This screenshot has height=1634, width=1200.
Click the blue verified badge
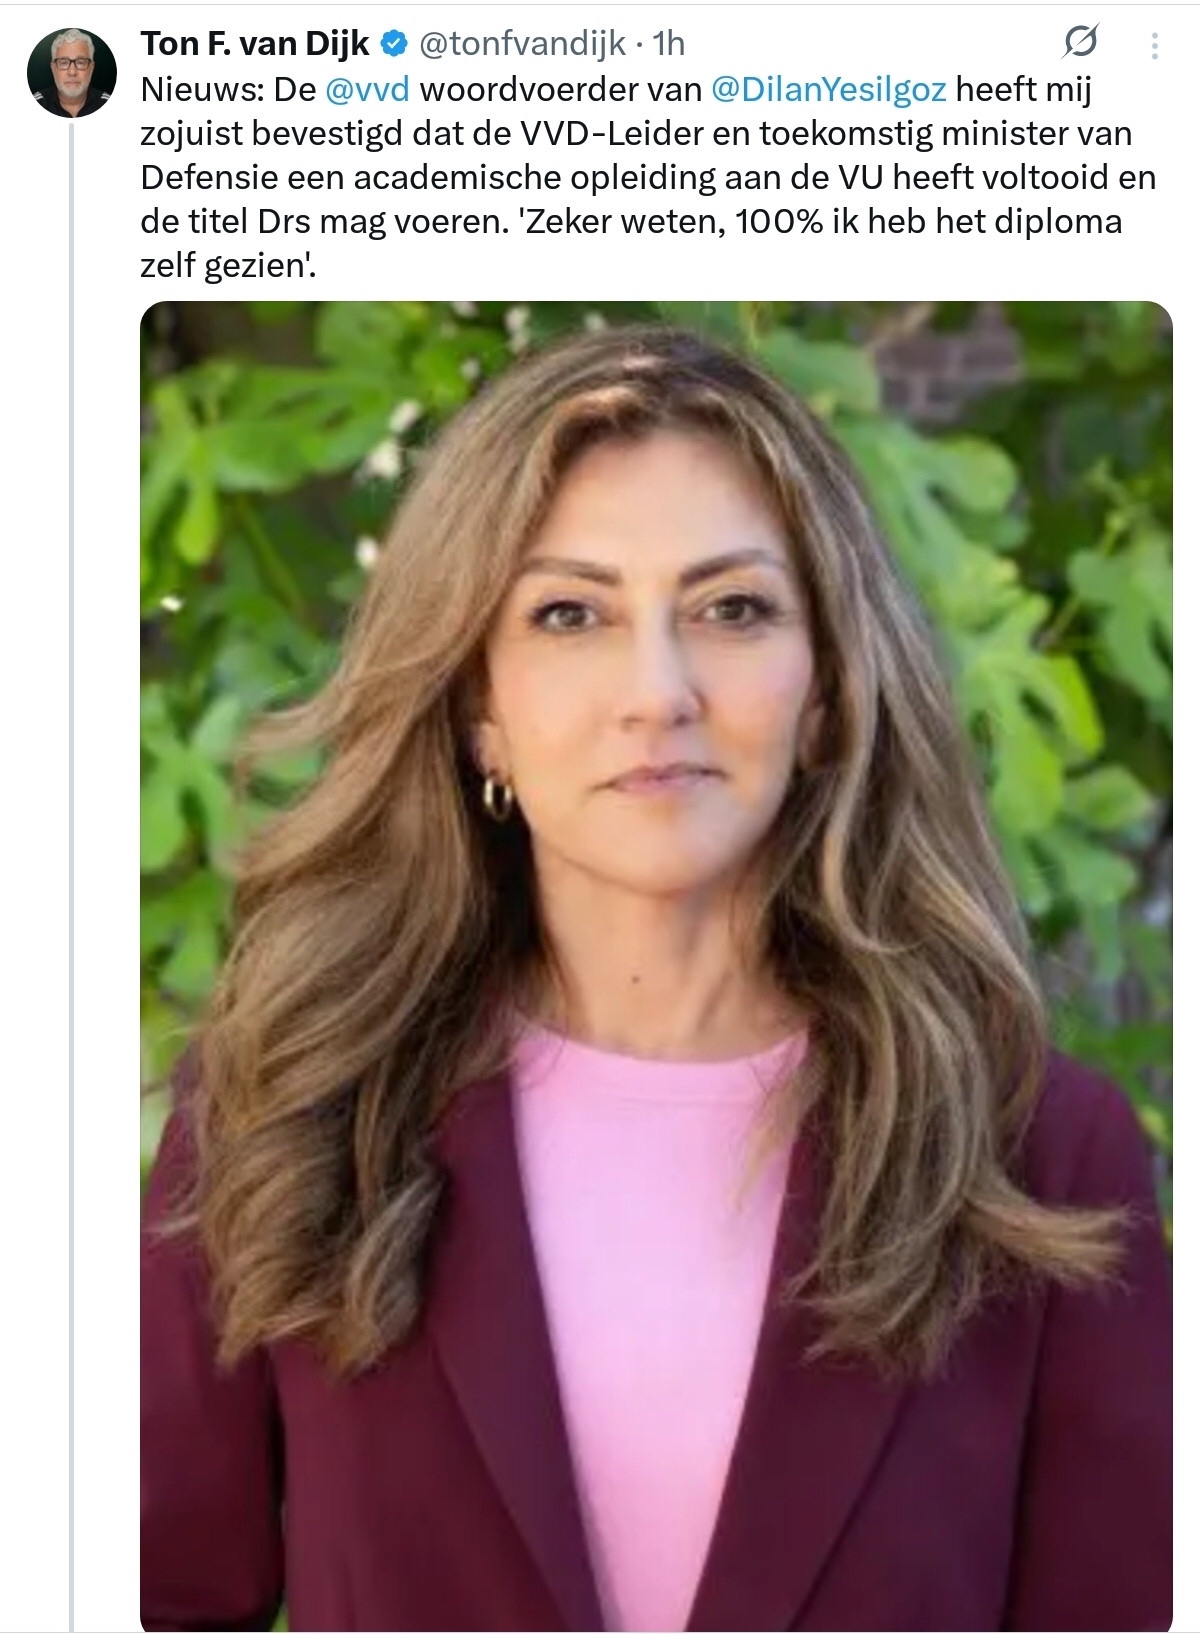click(x=395, y=44)
